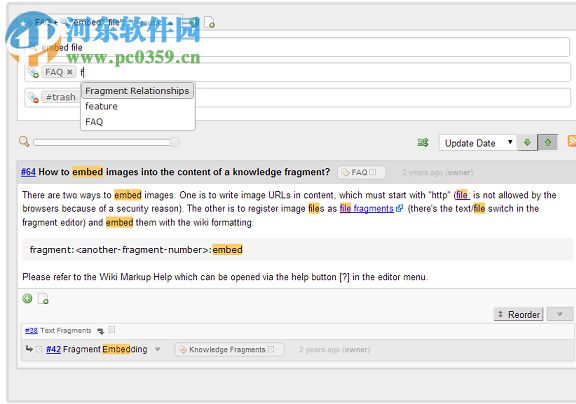Click the FAQ tag on fragment #64
This screenshot has height=404, width=576.
pyautogui.click(x=361, y=172)
